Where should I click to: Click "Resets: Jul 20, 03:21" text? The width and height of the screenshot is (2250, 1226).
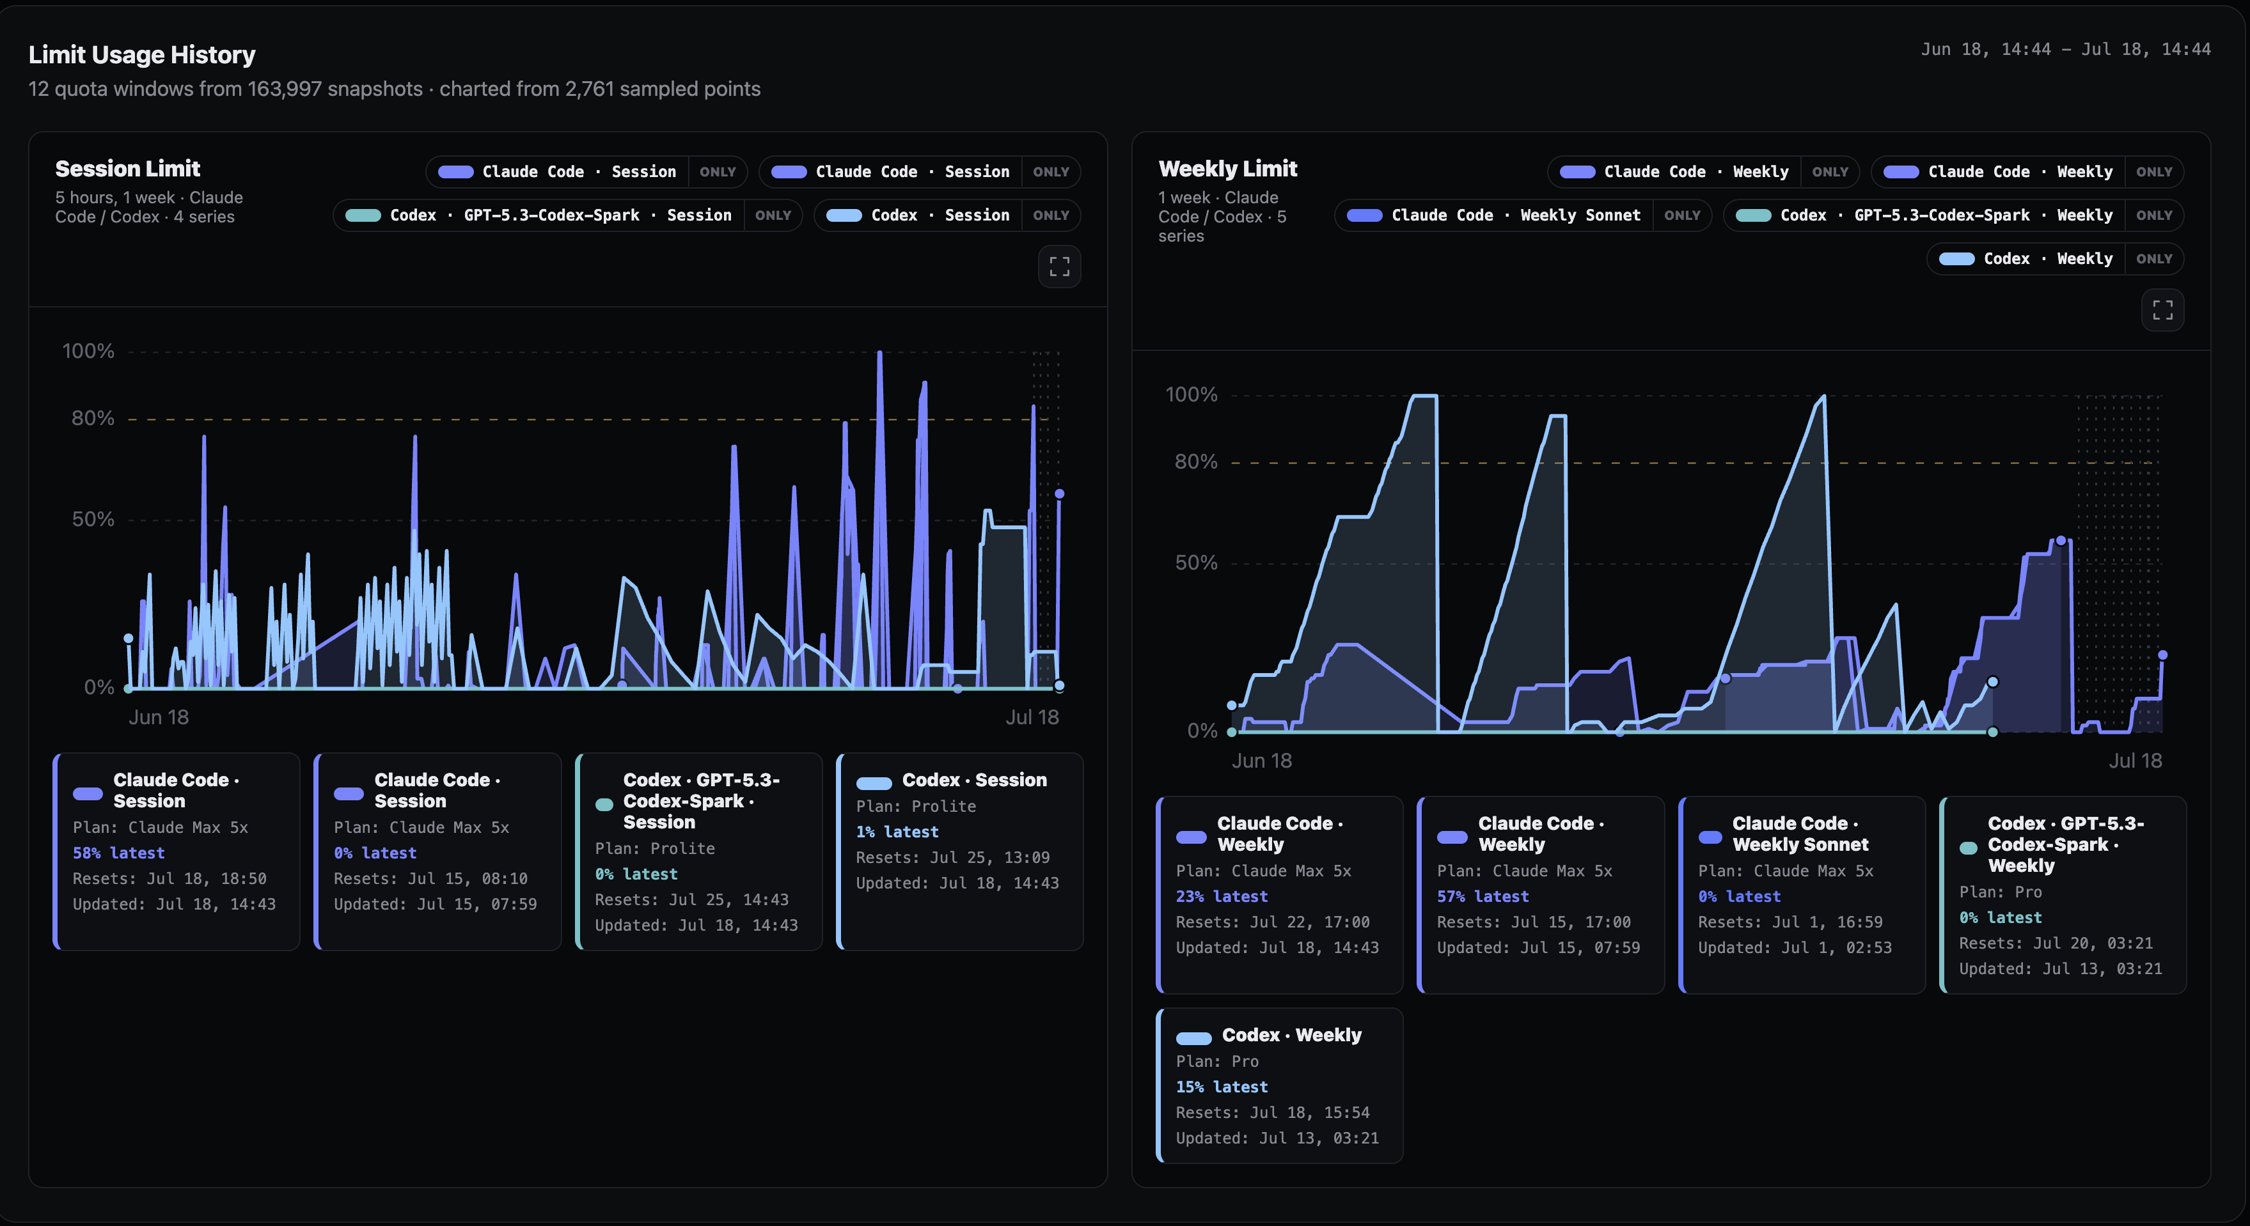pos(2055,943)
